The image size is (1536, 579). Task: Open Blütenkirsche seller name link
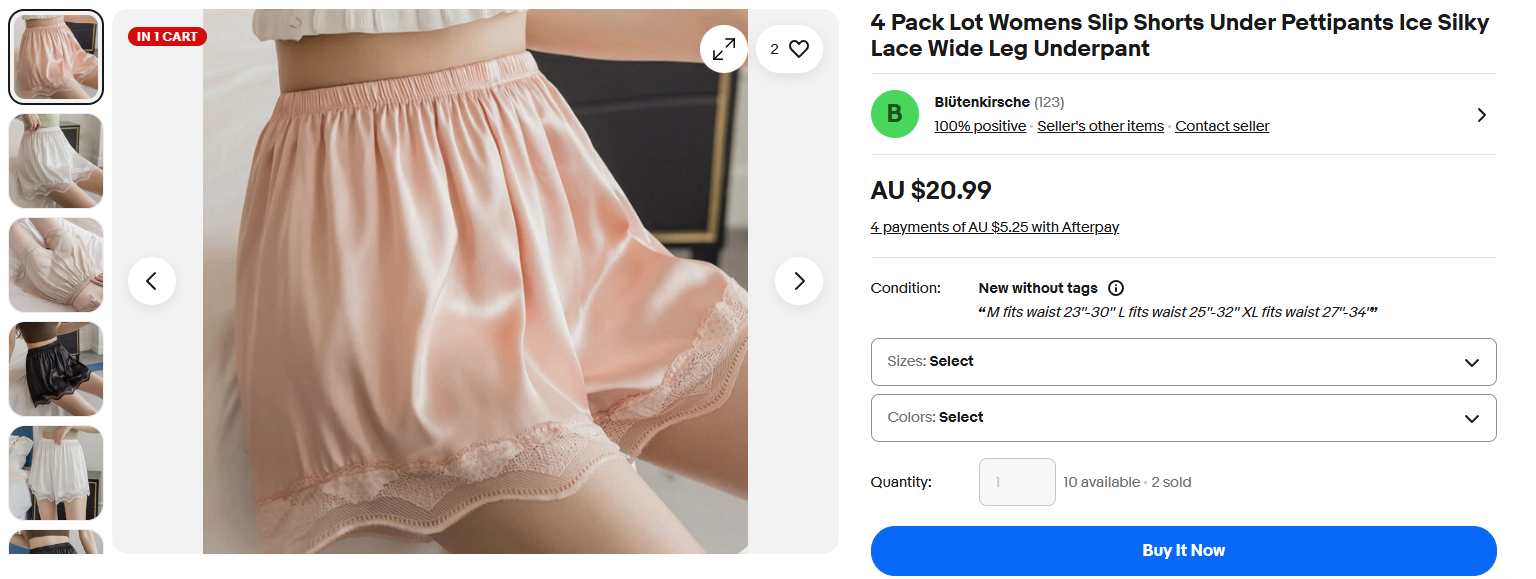click(981, 102)
